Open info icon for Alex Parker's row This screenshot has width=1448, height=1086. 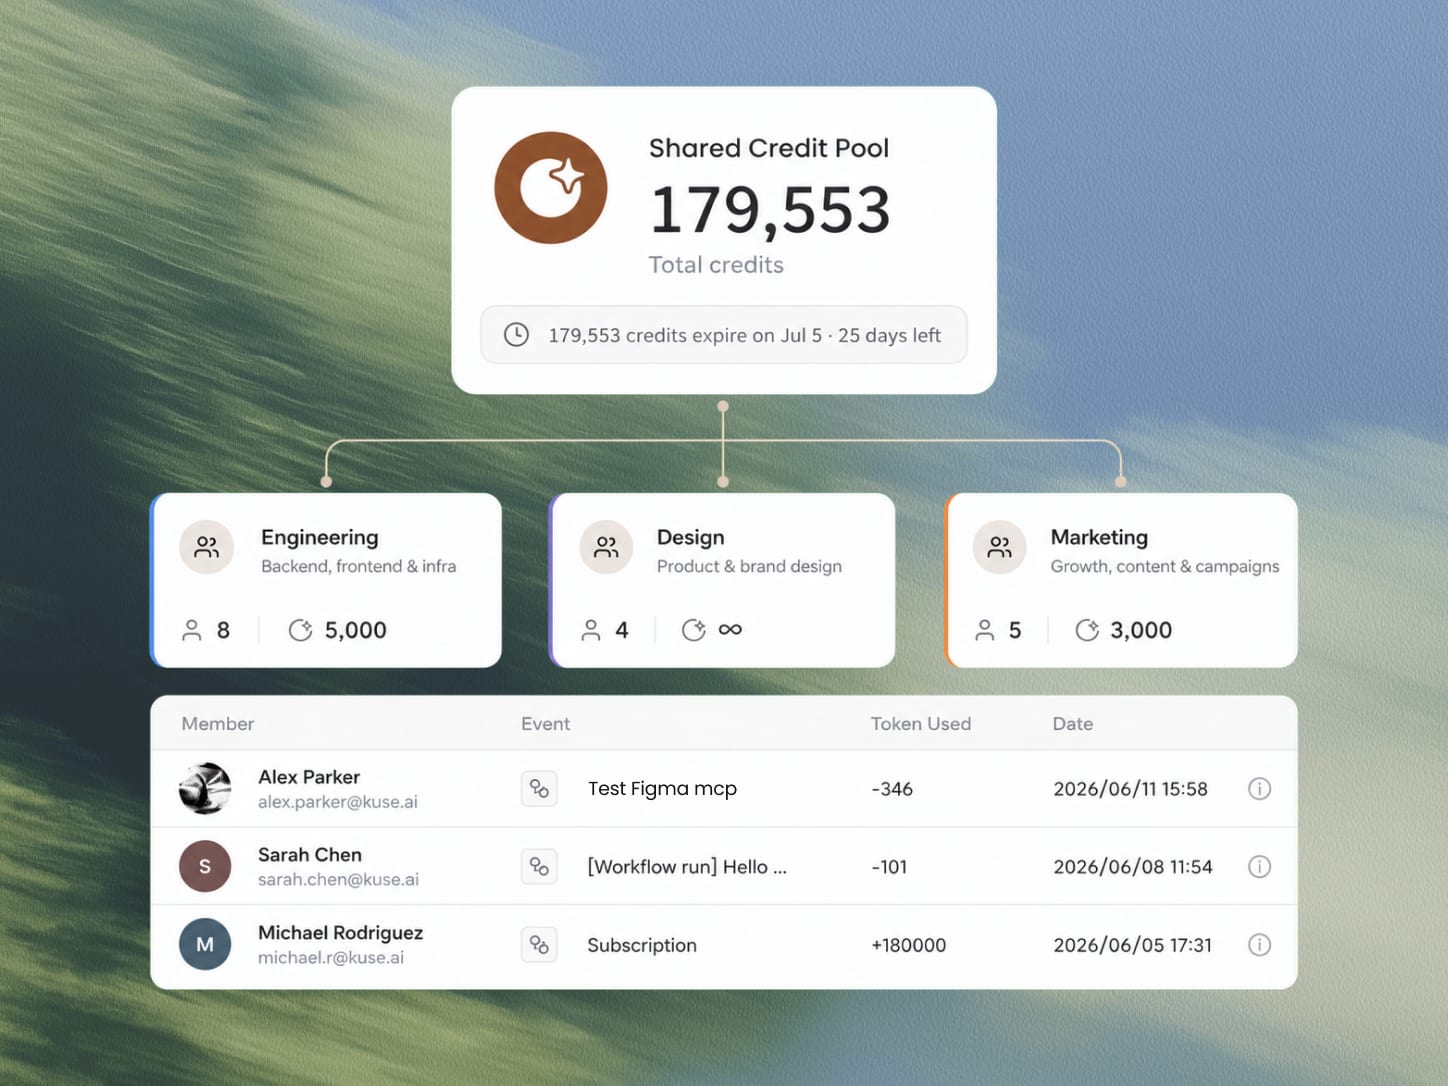(1260, 788)
